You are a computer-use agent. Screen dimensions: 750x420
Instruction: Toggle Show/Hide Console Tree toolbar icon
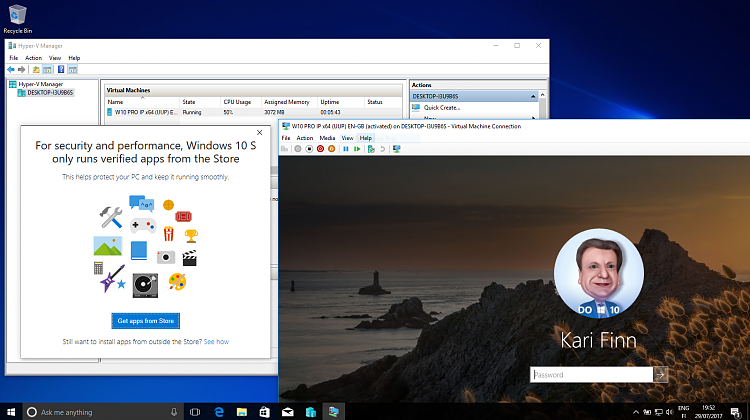click(x=47, y=70)
